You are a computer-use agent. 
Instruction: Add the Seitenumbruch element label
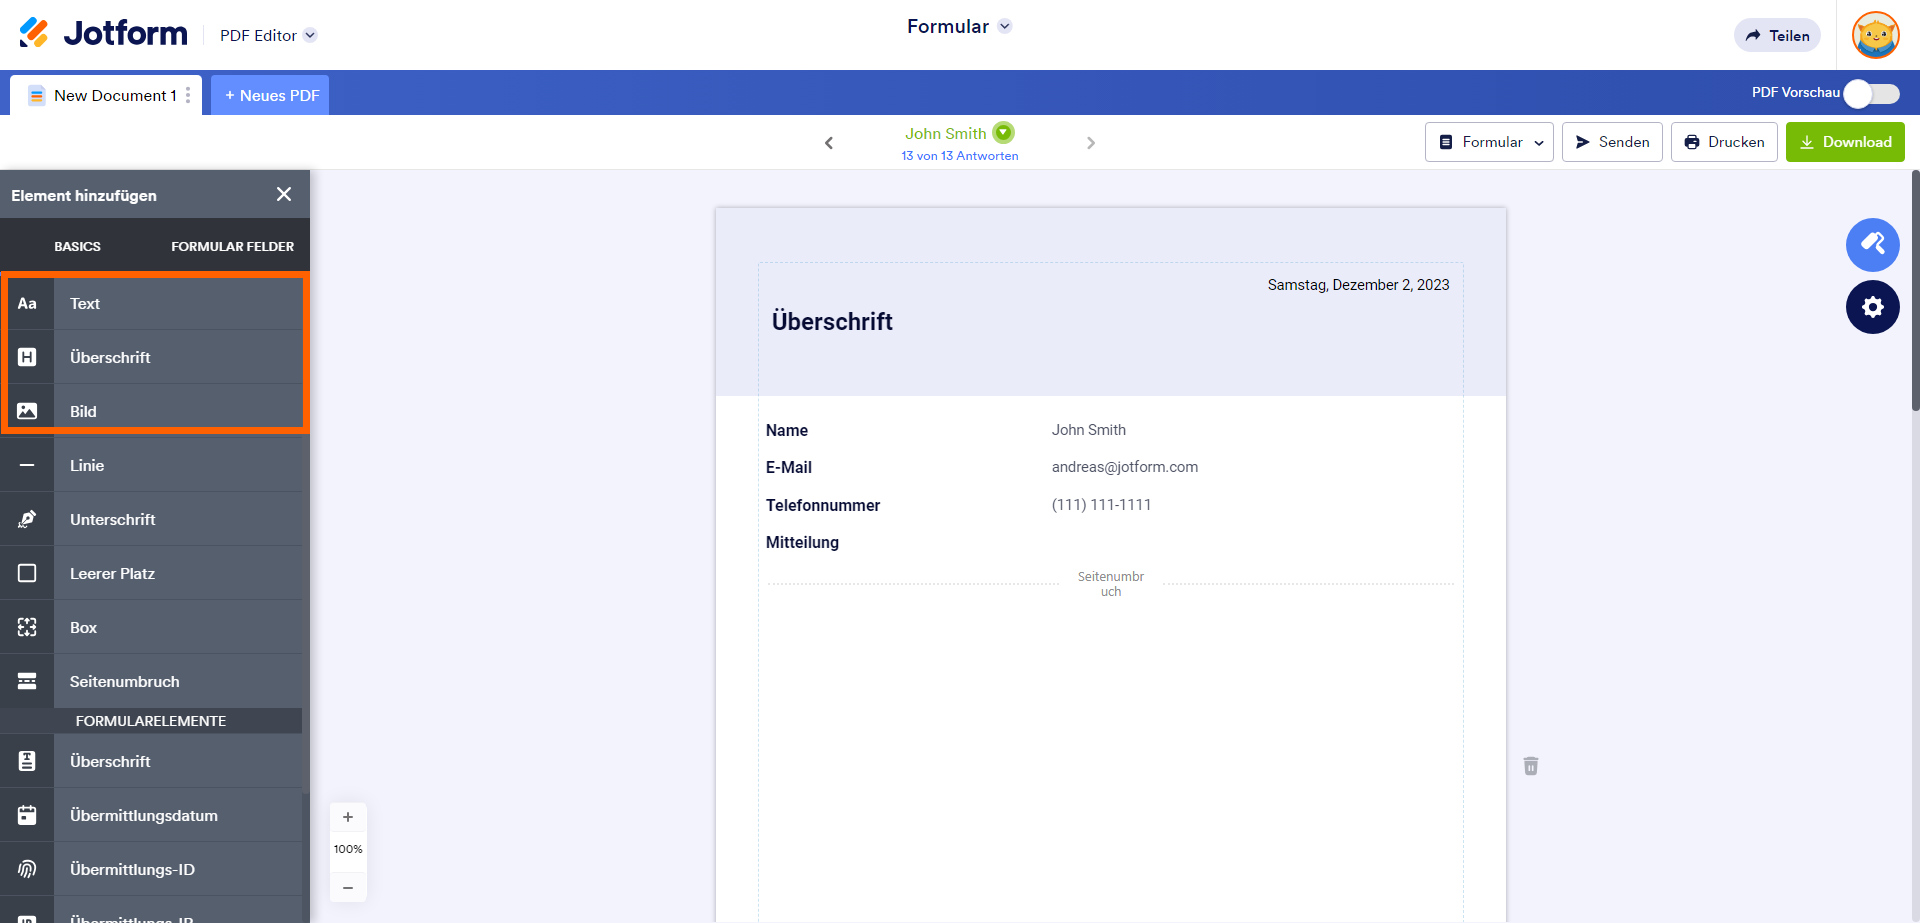tap(125, 682)
